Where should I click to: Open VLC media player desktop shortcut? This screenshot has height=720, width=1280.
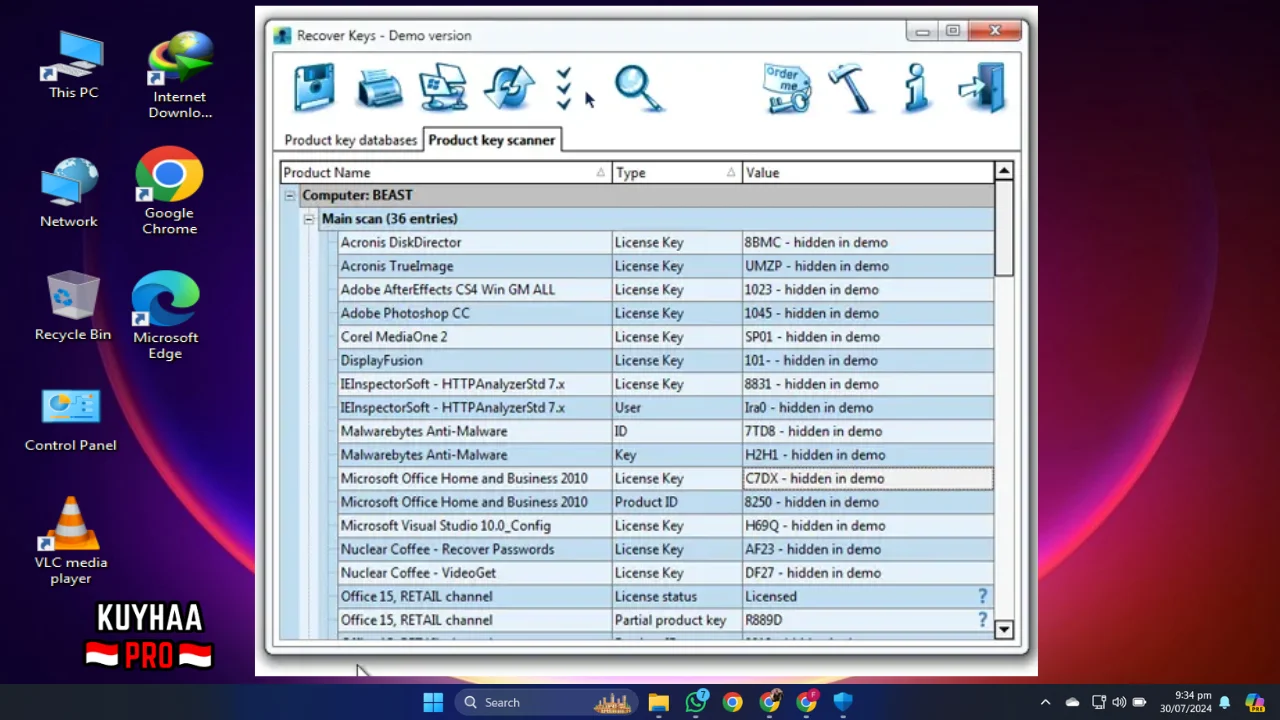point(71,541)
